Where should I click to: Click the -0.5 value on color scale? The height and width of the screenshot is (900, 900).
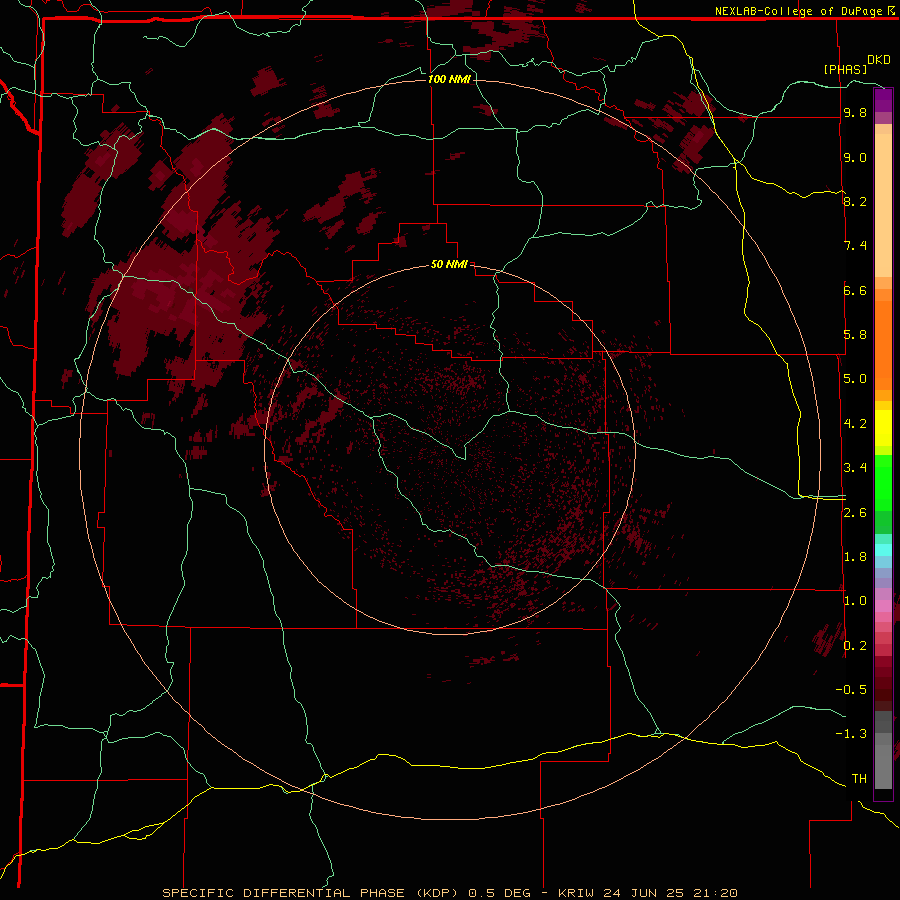click(x=851, y=690)
